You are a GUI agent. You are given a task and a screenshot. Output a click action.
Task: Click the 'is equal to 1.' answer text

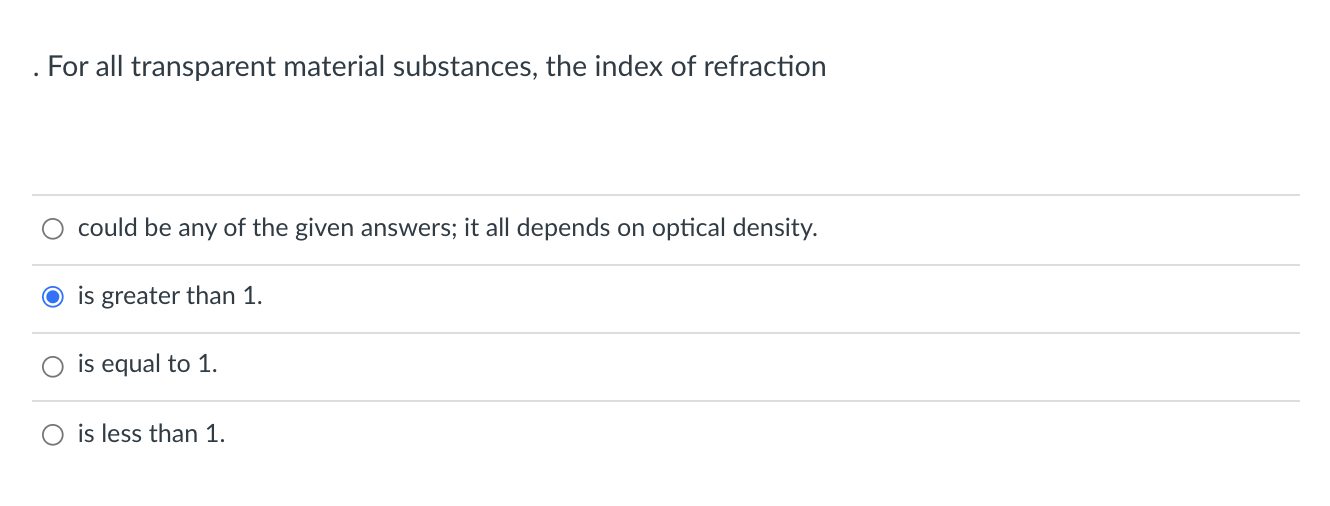(147, 364)
